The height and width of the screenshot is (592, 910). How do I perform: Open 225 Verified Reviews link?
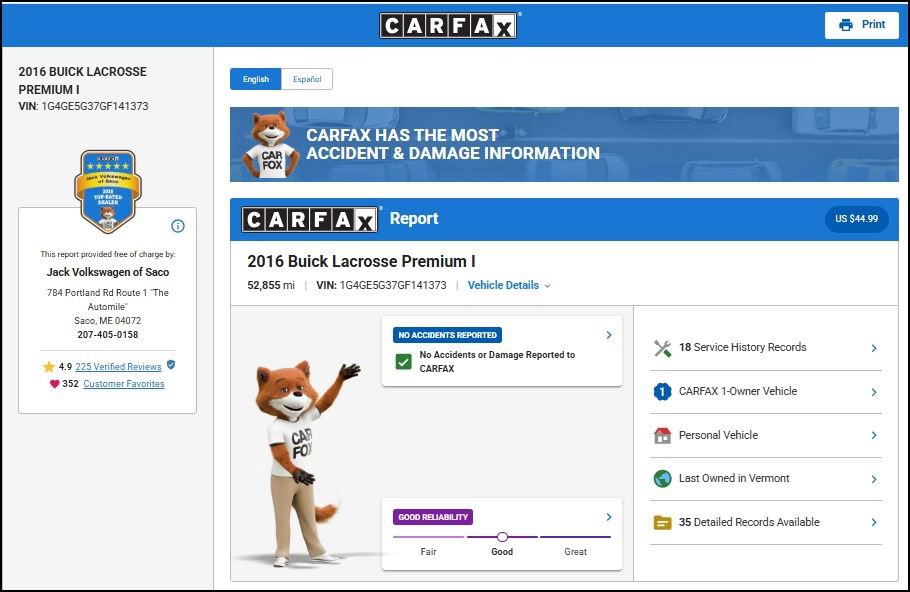[x=118, y=367]
